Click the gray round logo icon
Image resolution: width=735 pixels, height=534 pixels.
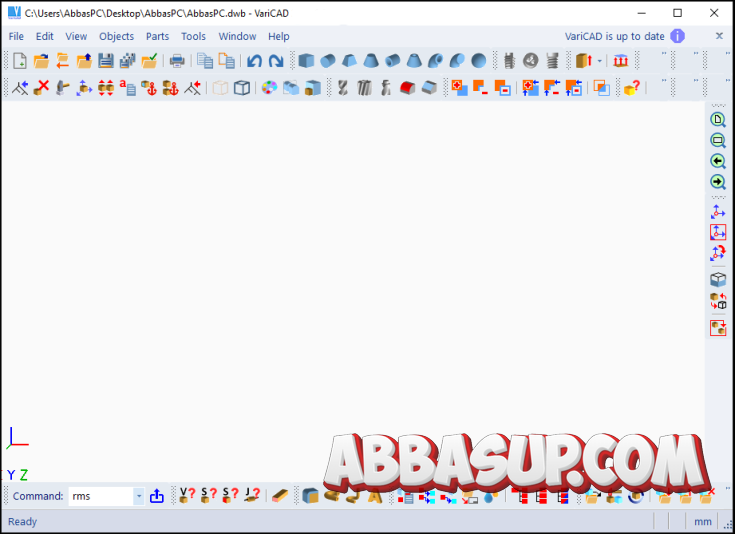[531, 60]
